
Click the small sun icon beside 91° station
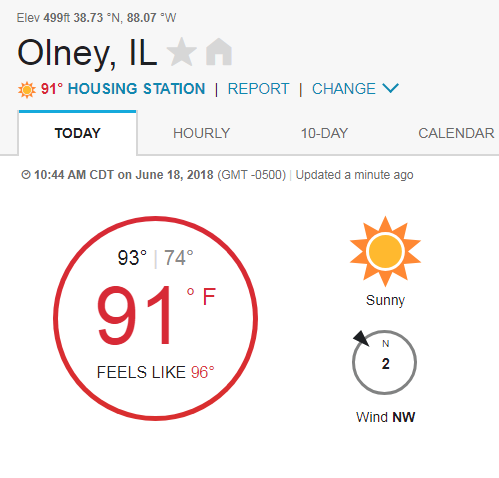(27, 90)
